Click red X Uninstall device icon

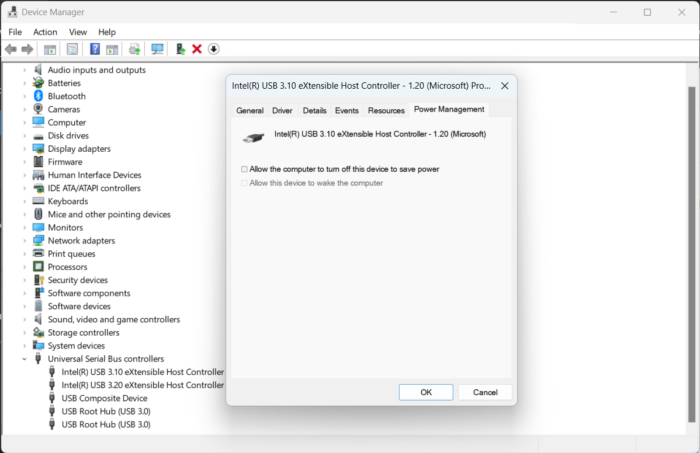point(196,49)
